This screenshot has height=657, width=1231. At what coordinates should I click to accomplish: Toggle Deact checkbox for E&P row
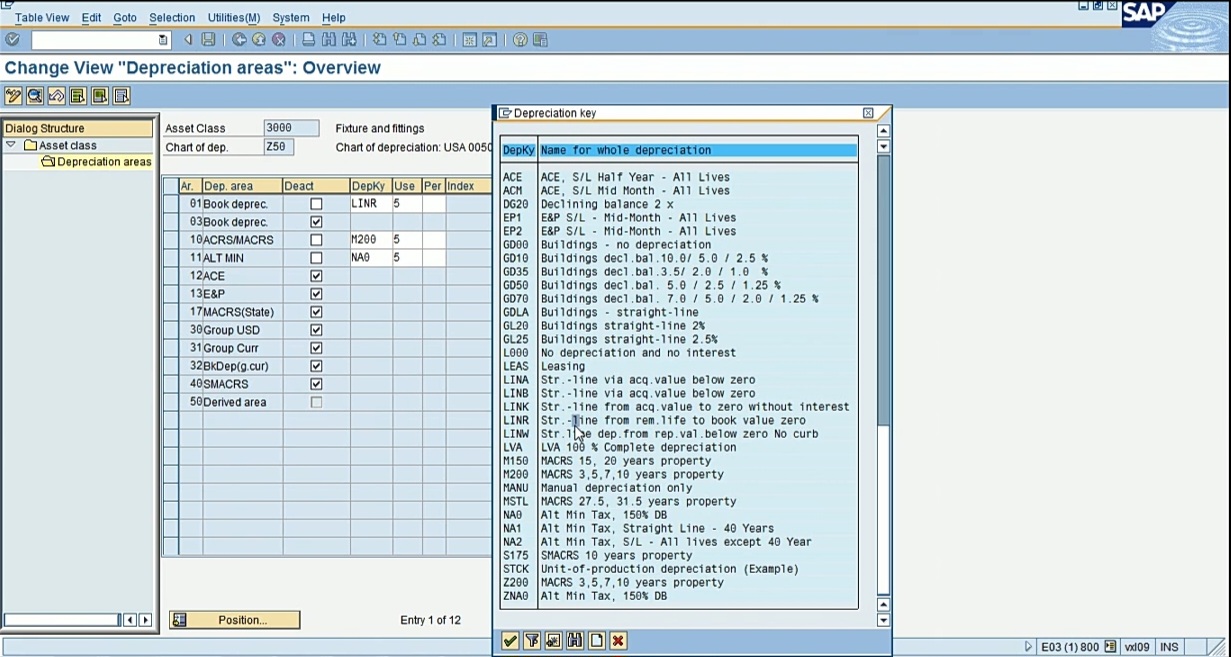[316, 294]
